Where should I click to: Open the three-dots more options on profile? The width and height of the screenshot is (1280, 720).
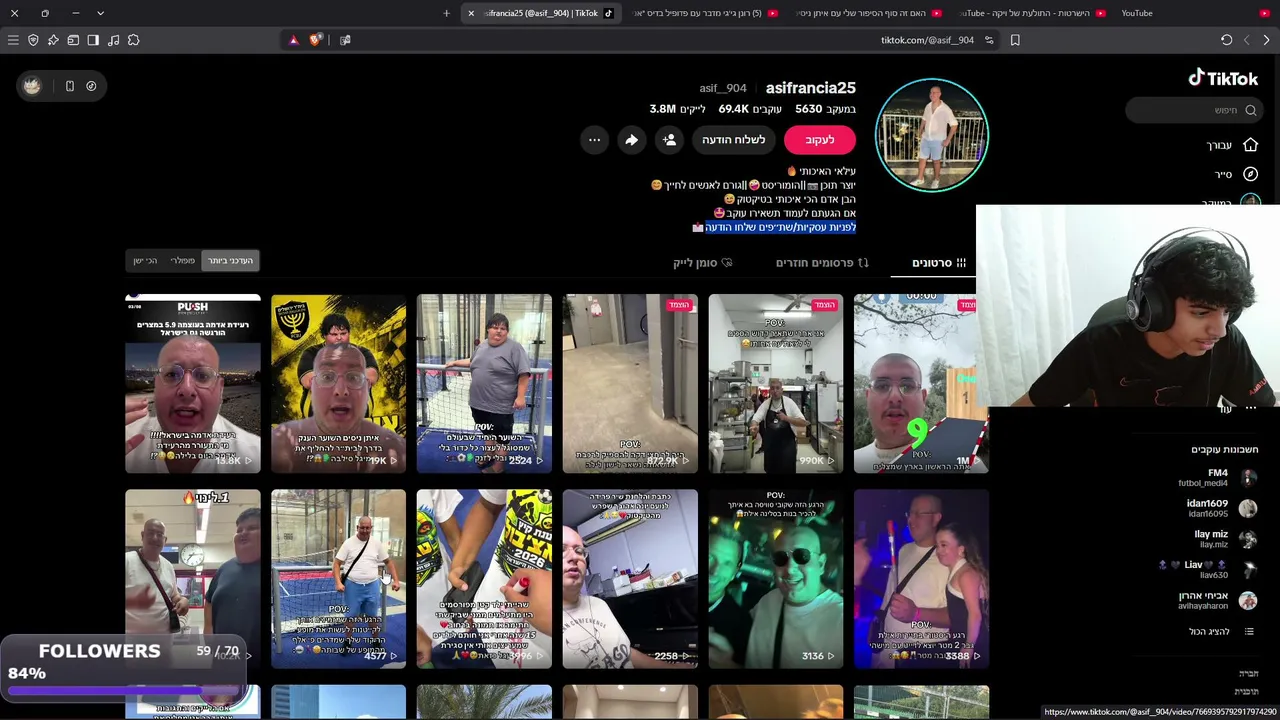pyautogui.click(x=594, y=140)
